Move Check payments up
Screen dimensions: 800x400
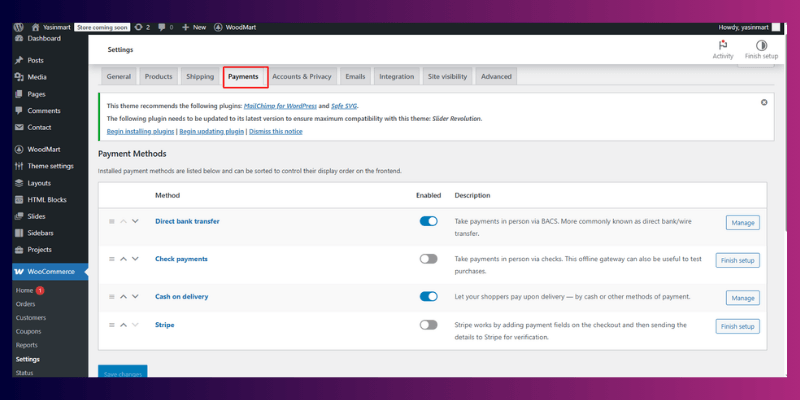point(123,259)
